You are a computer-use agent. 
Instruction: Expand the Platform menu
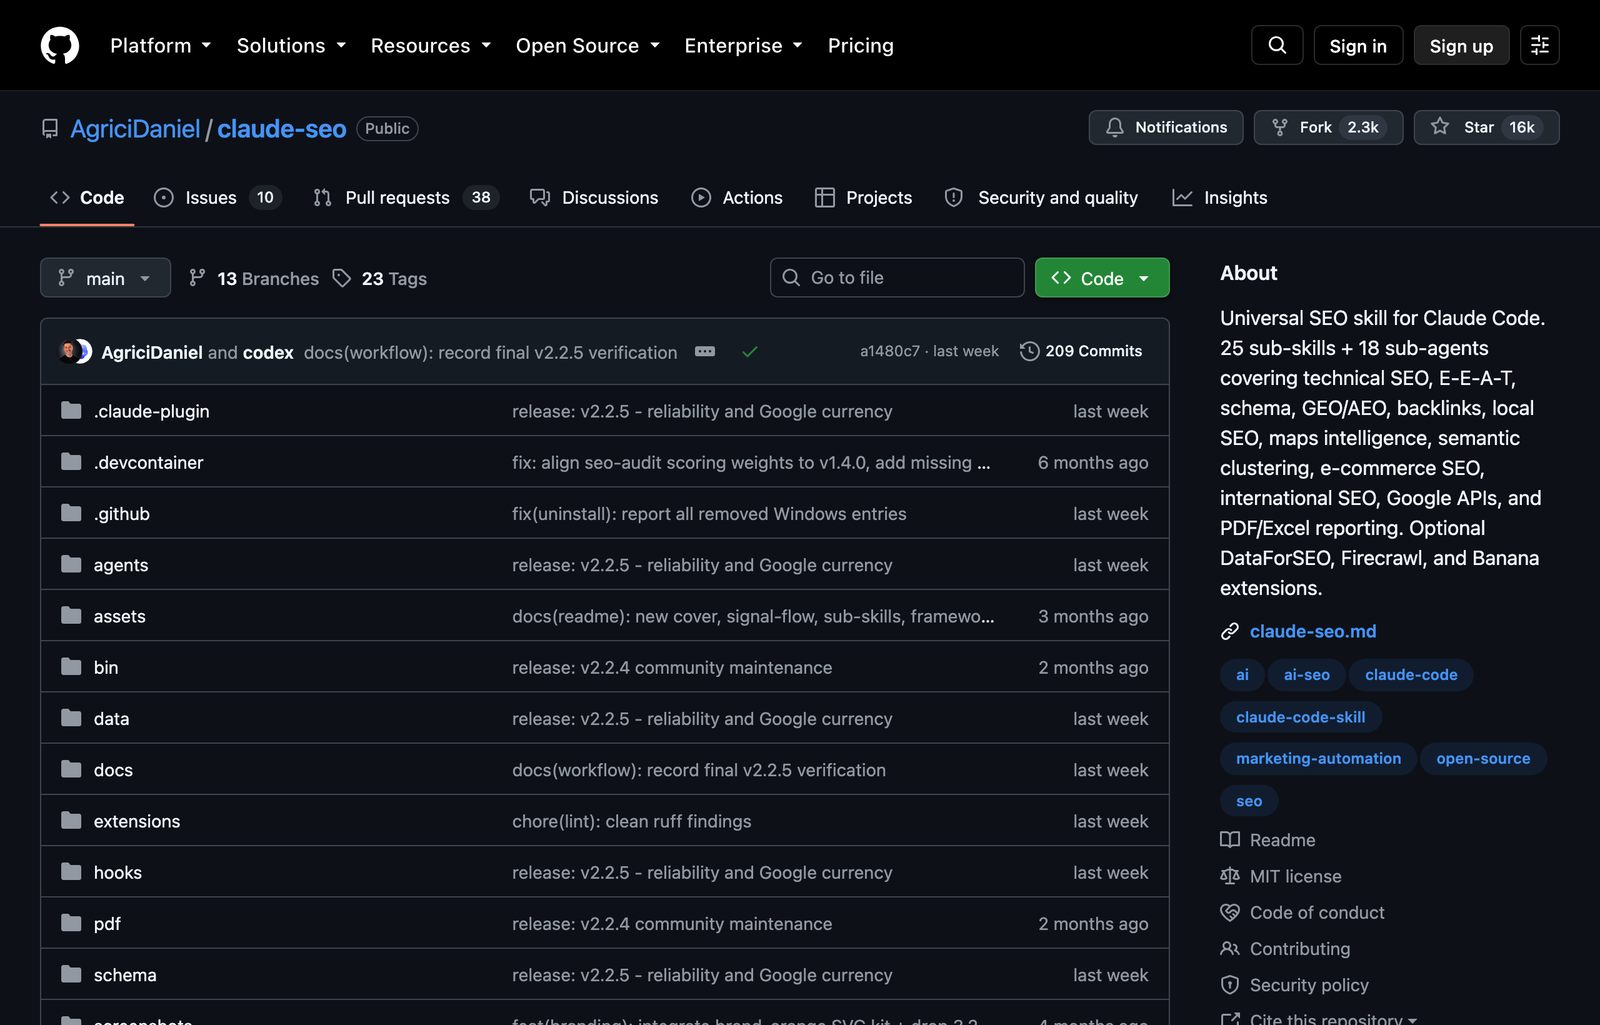click(x=161, y=45)
